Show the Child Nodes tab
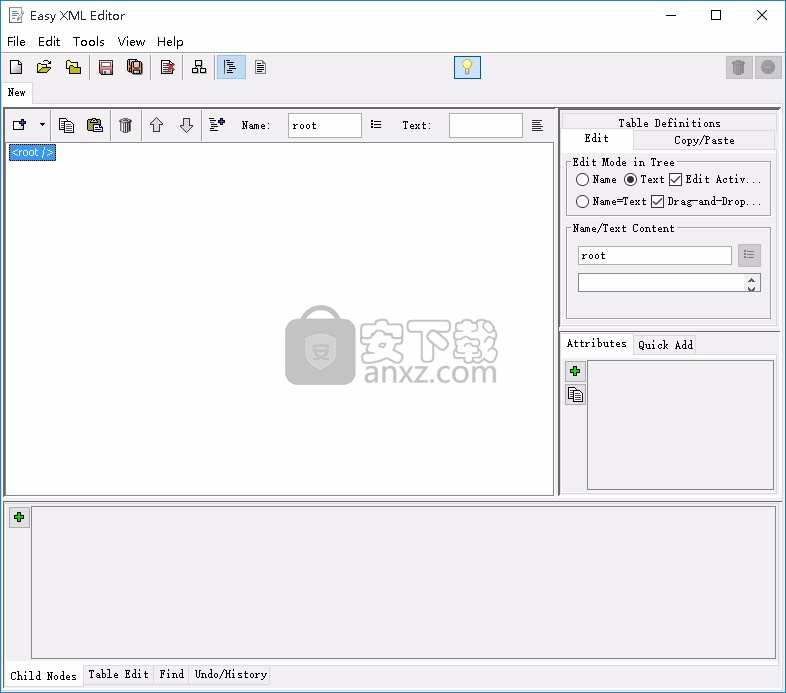 tap(43, 676)
